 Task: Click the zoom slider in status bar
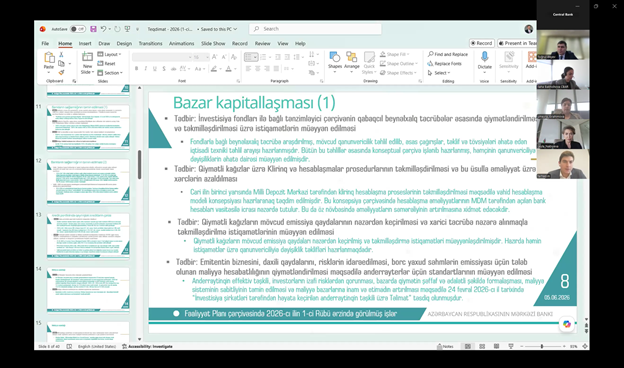click(x=542, y=347)
